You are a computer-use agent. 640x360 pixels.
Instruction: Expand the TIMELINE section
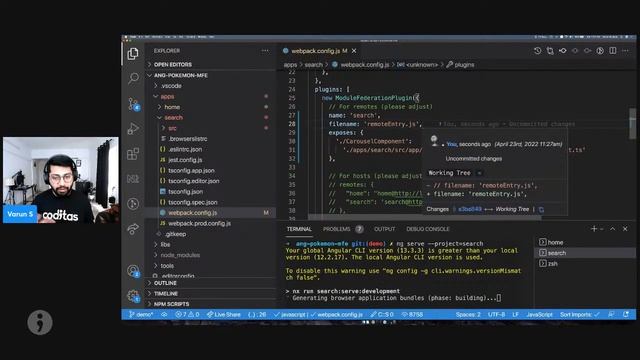[x=211, y=293]
